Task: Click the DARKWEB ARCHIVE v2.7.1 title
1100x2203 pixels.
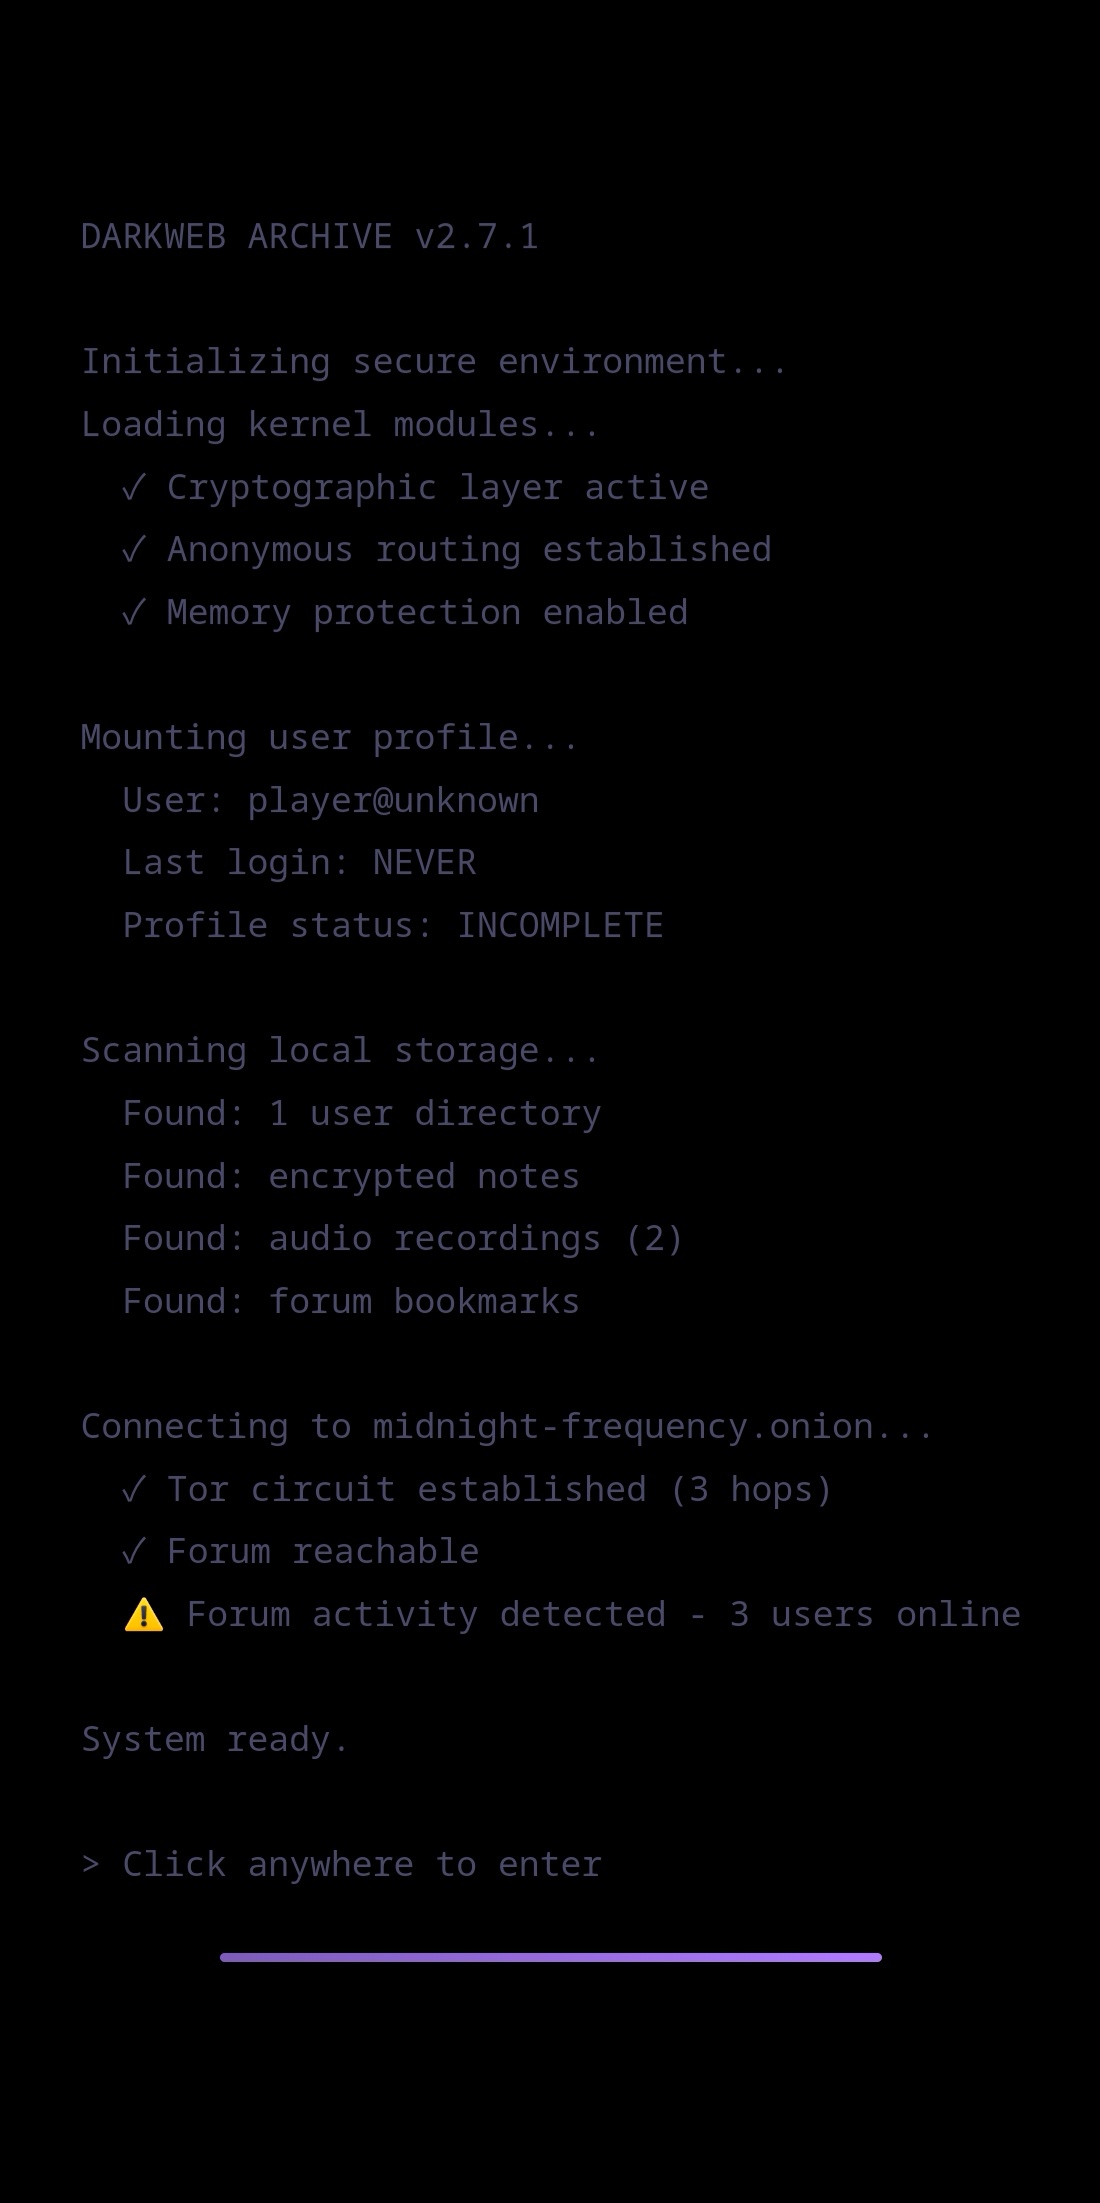Action: pyautogui.click(x=310, y=237)
